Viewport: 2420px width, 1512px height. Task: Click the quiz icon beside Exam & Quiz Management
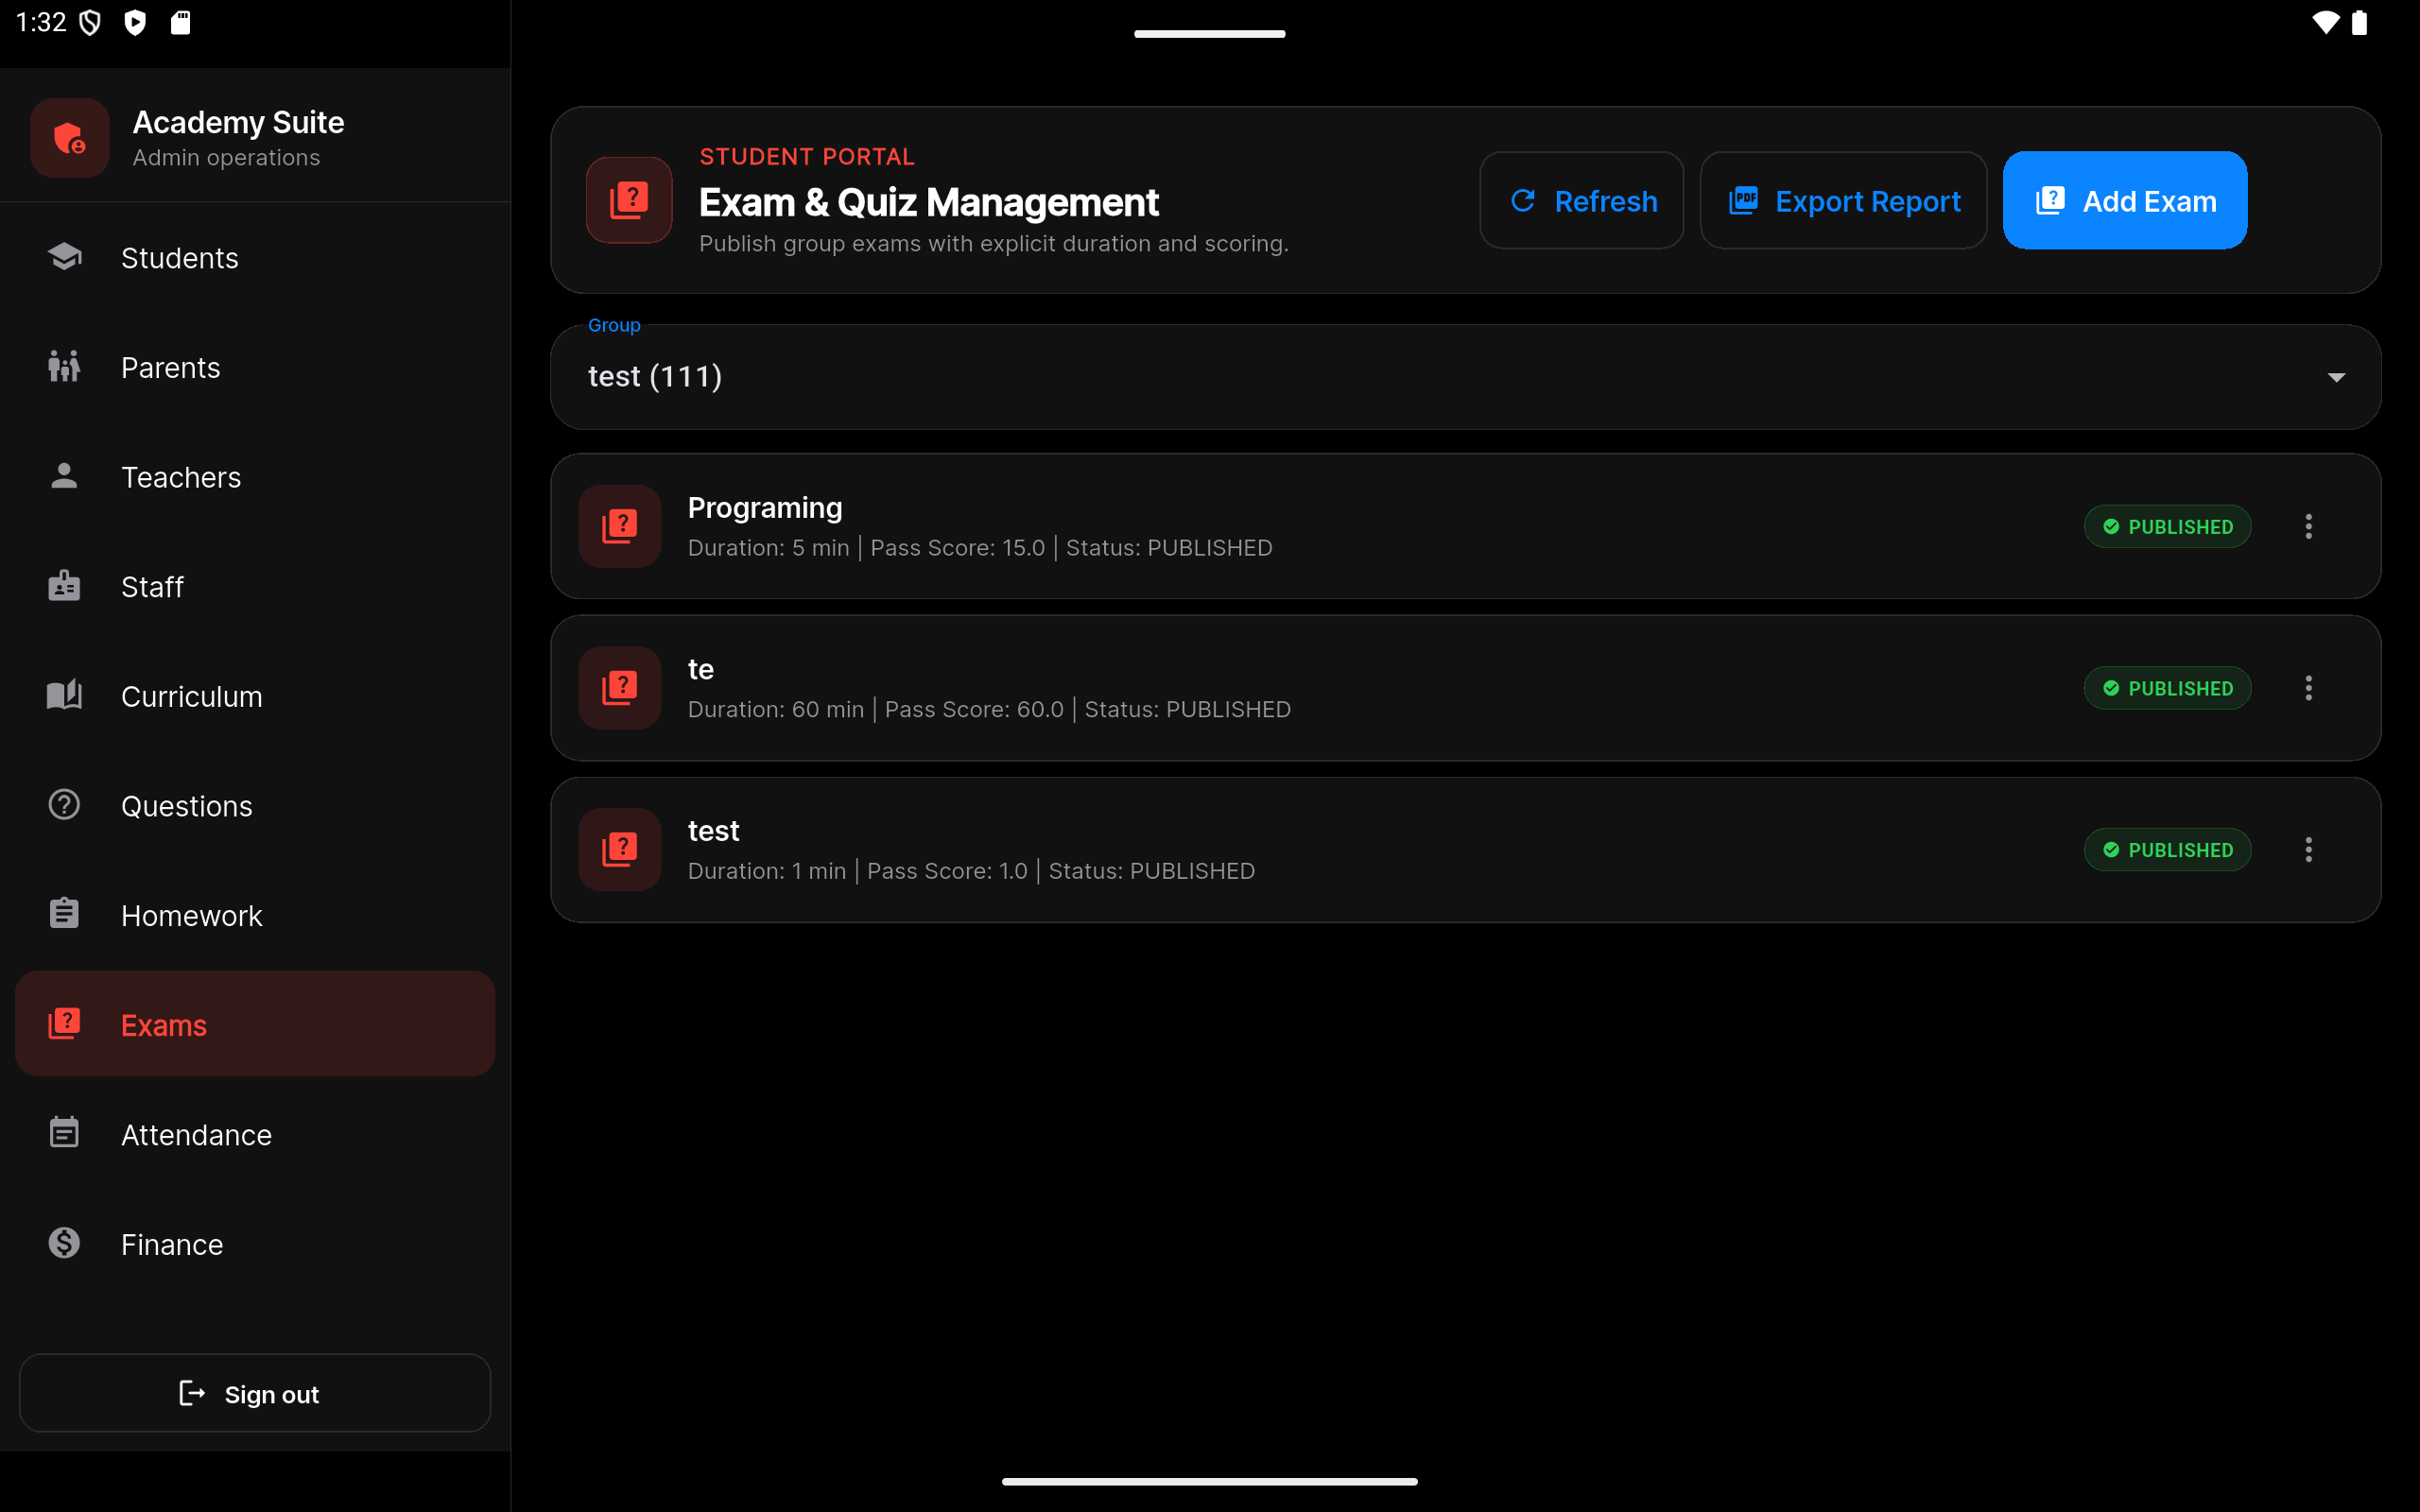coord(629,200)
